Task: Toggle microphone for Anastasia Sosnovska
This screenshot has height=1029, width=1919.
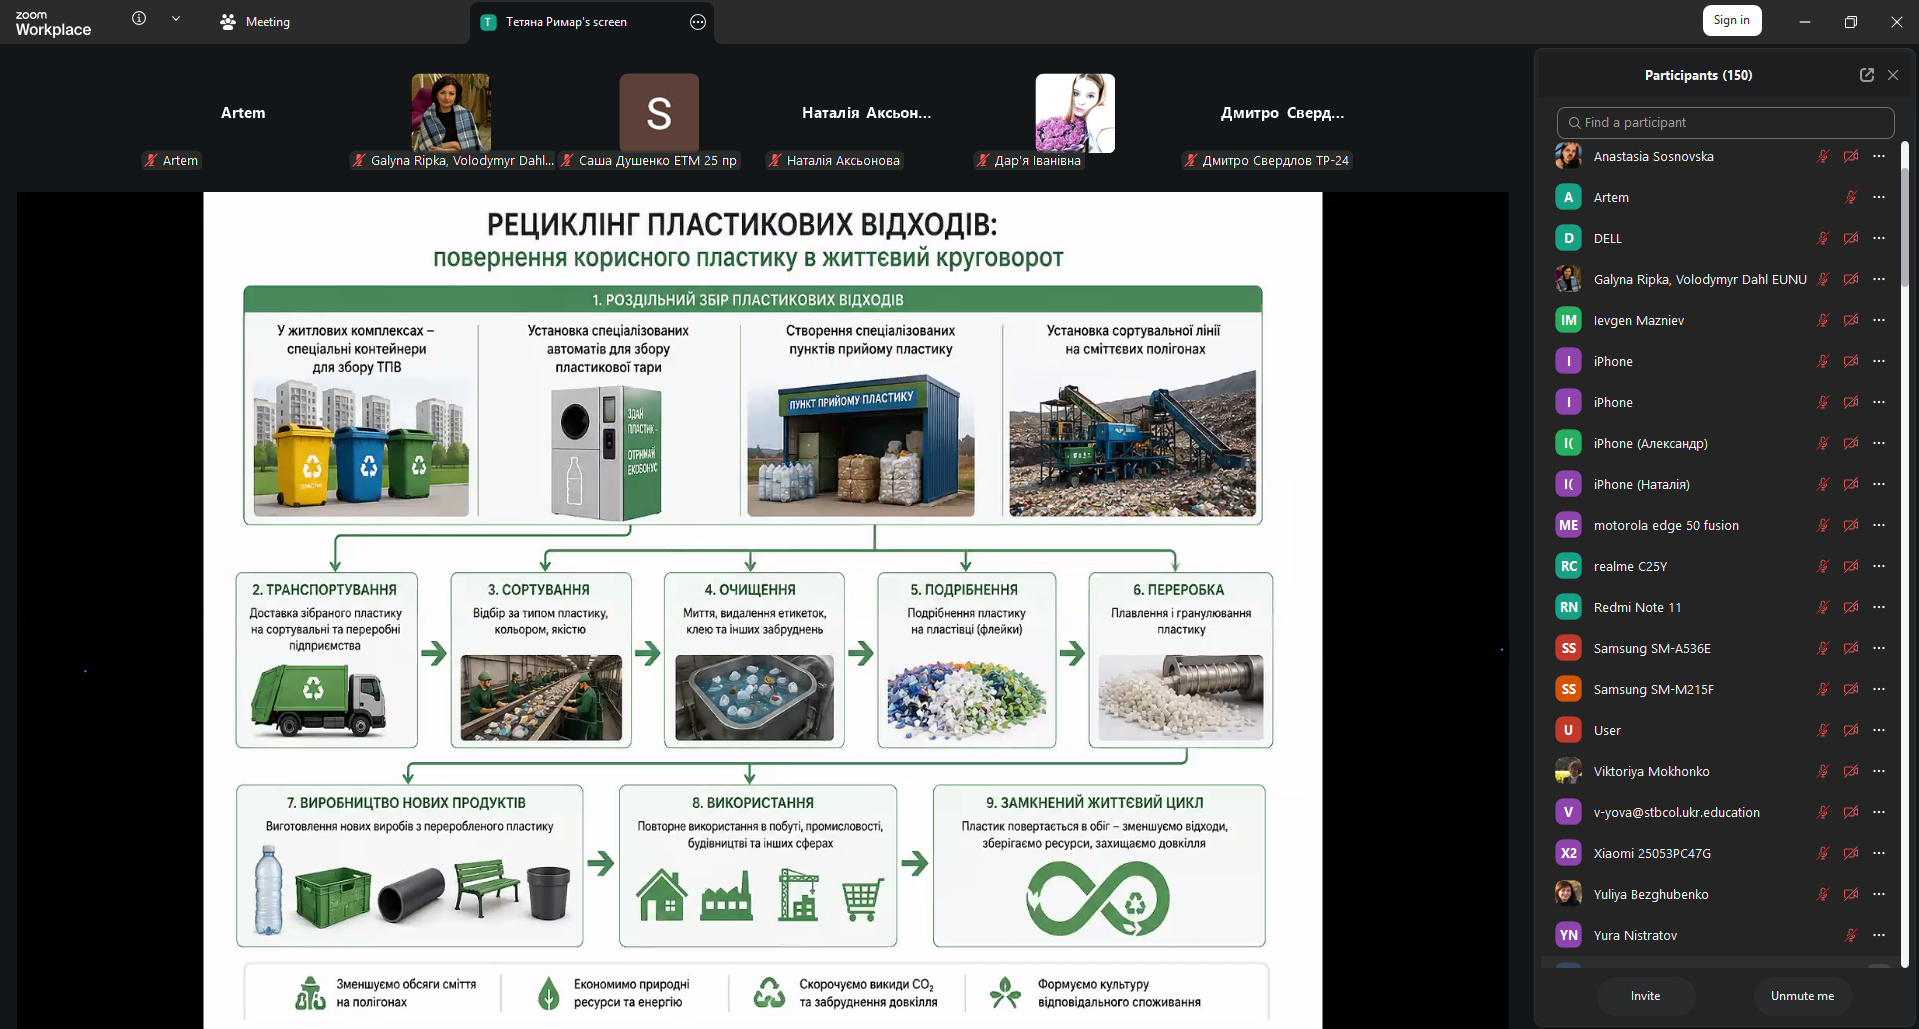Action: (x=1823, y=157)
